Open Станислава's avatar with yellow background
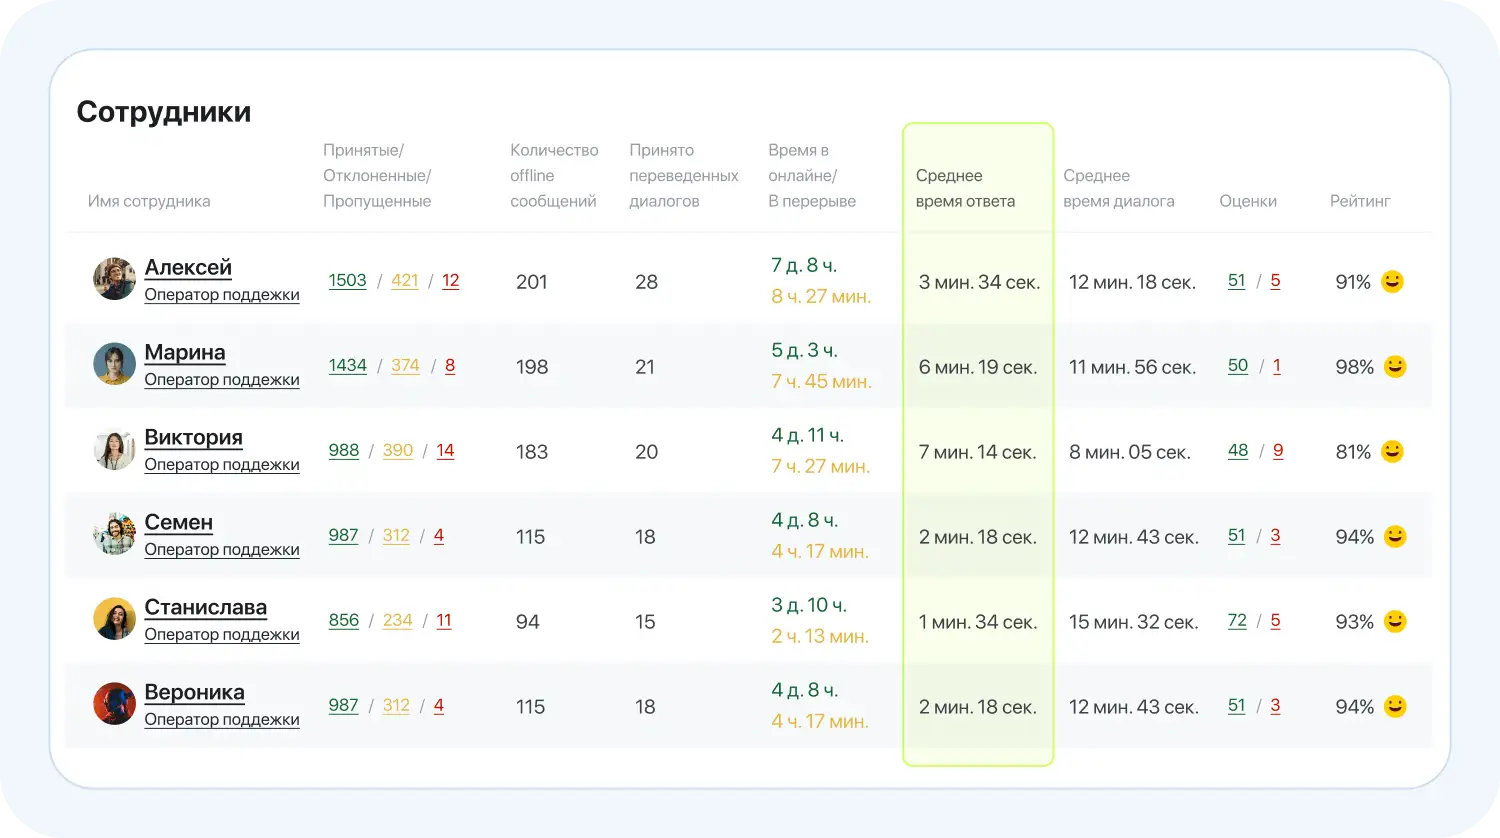Image resolution: width=1500 pixels, height=838 pixels. click(114, 619)
